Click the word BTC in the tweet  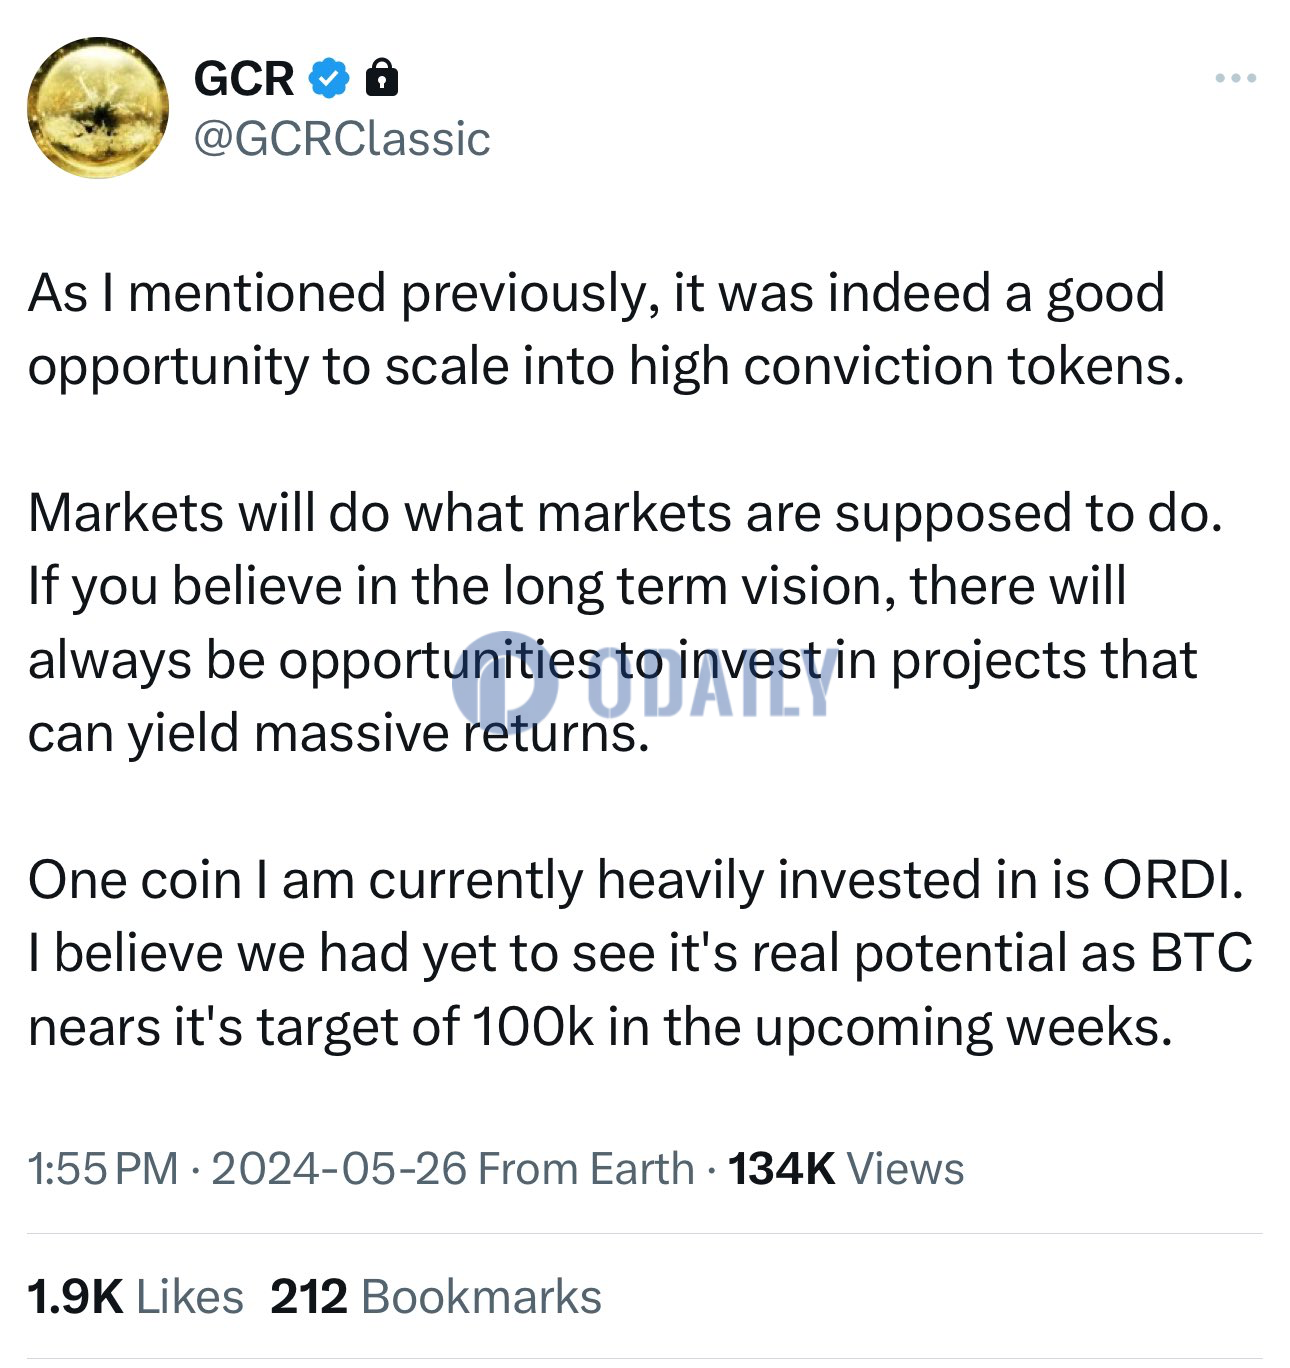click(x=1201, y=953)
